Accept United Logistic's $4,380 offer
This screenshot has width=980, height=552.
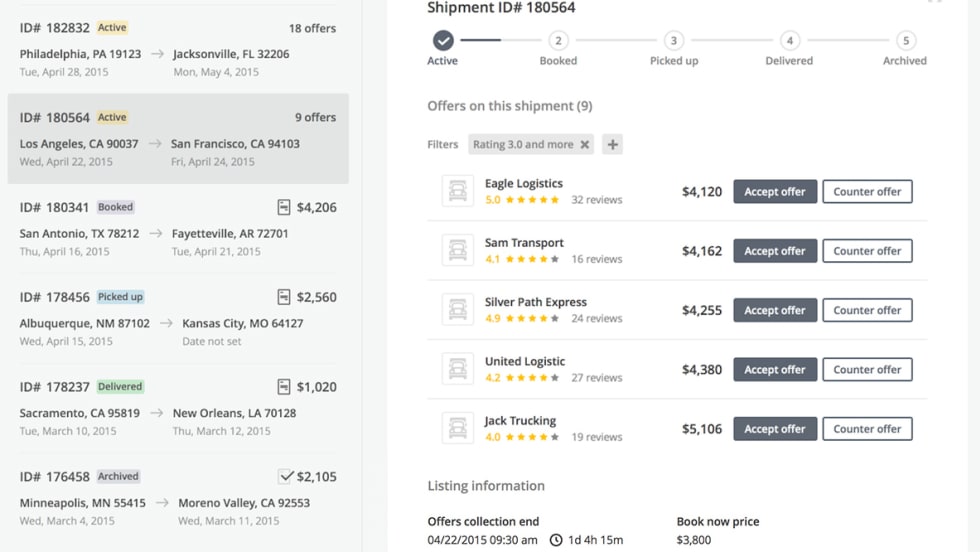(x=775, y=370)
